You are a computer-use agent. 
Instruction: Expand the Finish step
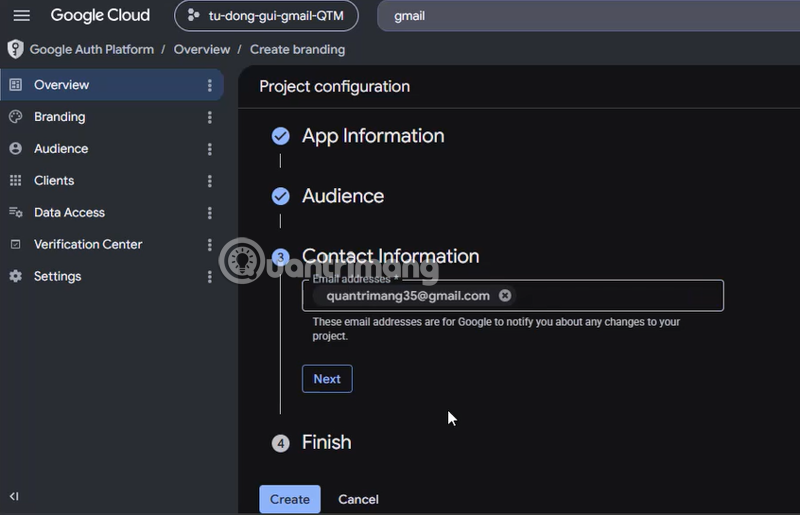click(x=327, y=443)
